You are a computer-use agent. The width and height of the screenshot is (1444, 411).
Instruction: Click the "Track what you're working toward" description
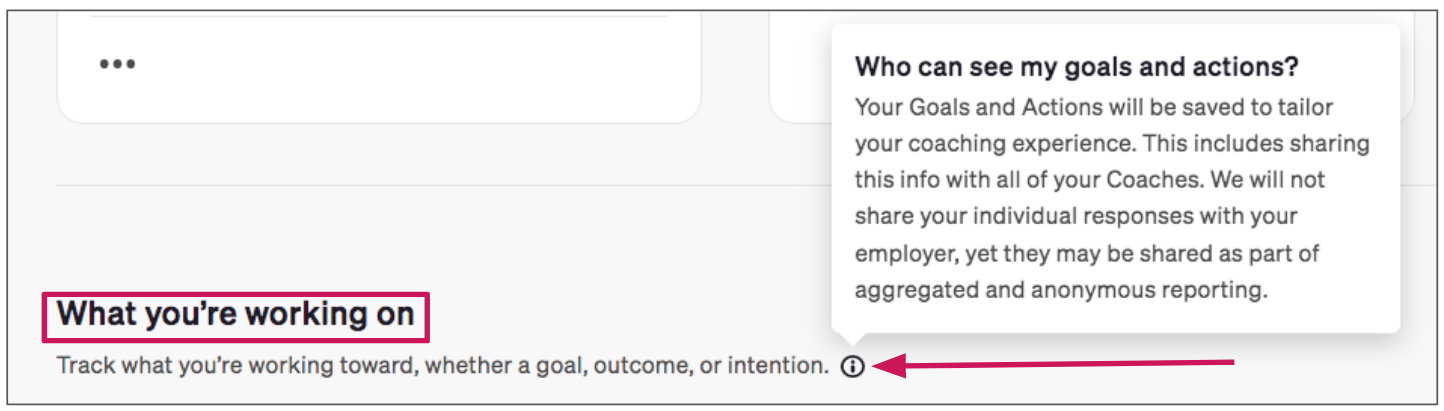click(443, 366)
